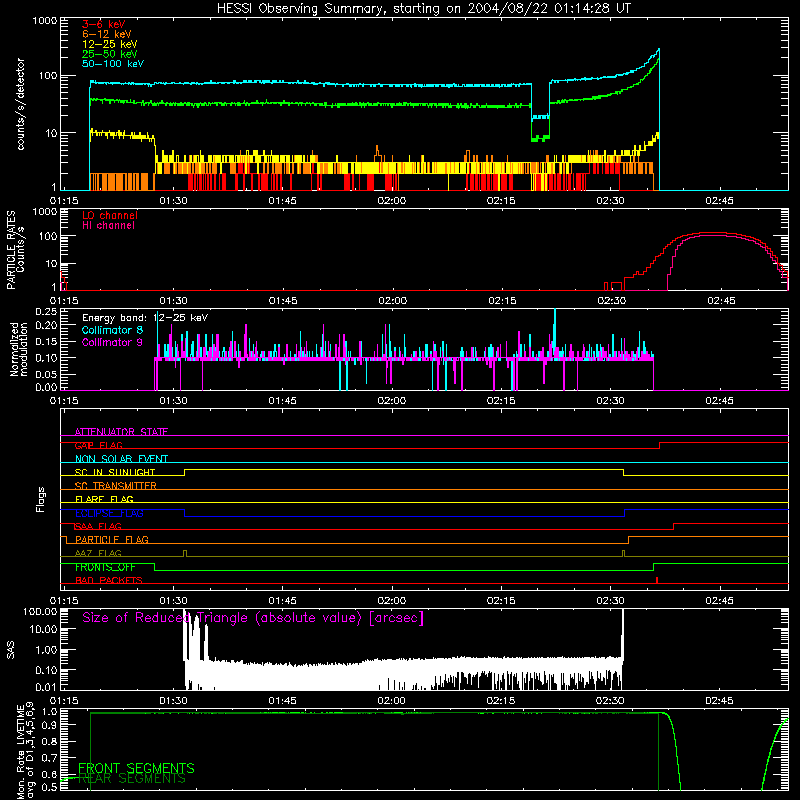800x800 pixels.
Task: Click the vertical Flags axis label
Action: coord(41,499)
